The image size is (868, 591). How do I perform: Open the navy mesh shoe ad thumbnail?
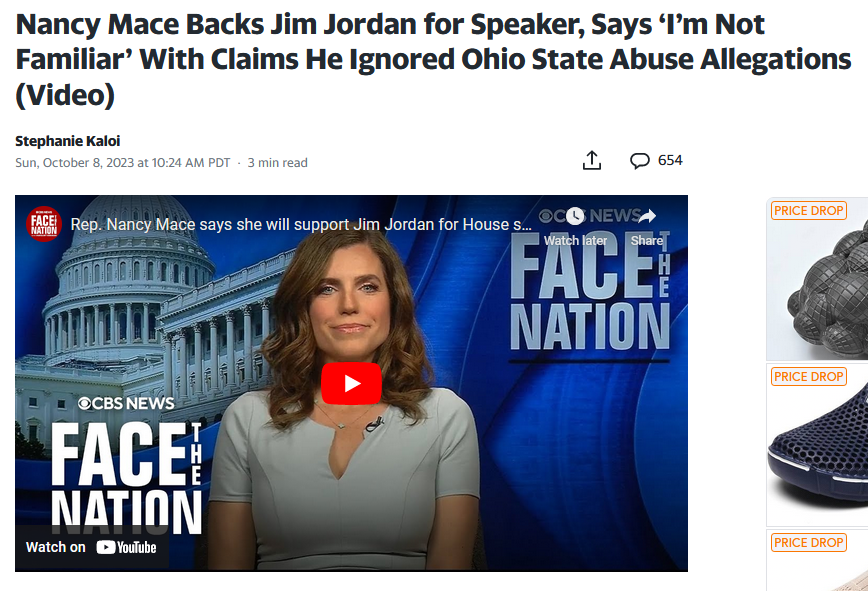[x=817, y=445]
